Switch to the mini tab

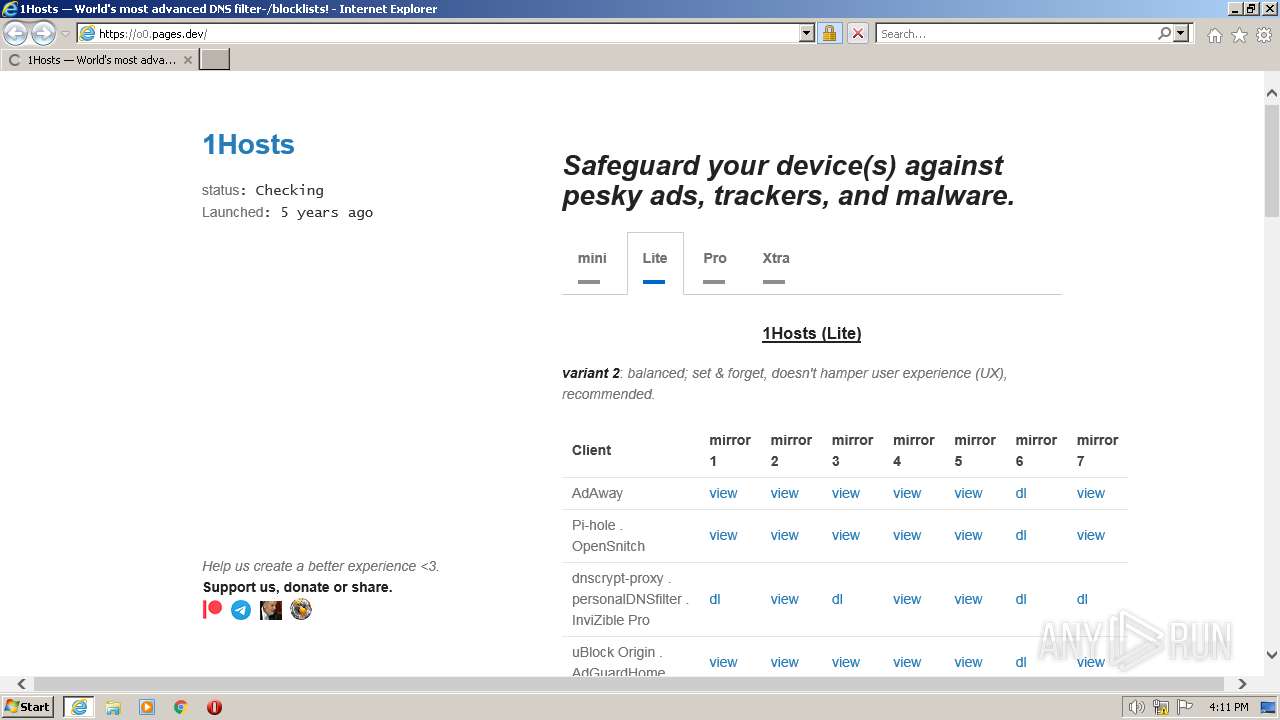[592, 264]
